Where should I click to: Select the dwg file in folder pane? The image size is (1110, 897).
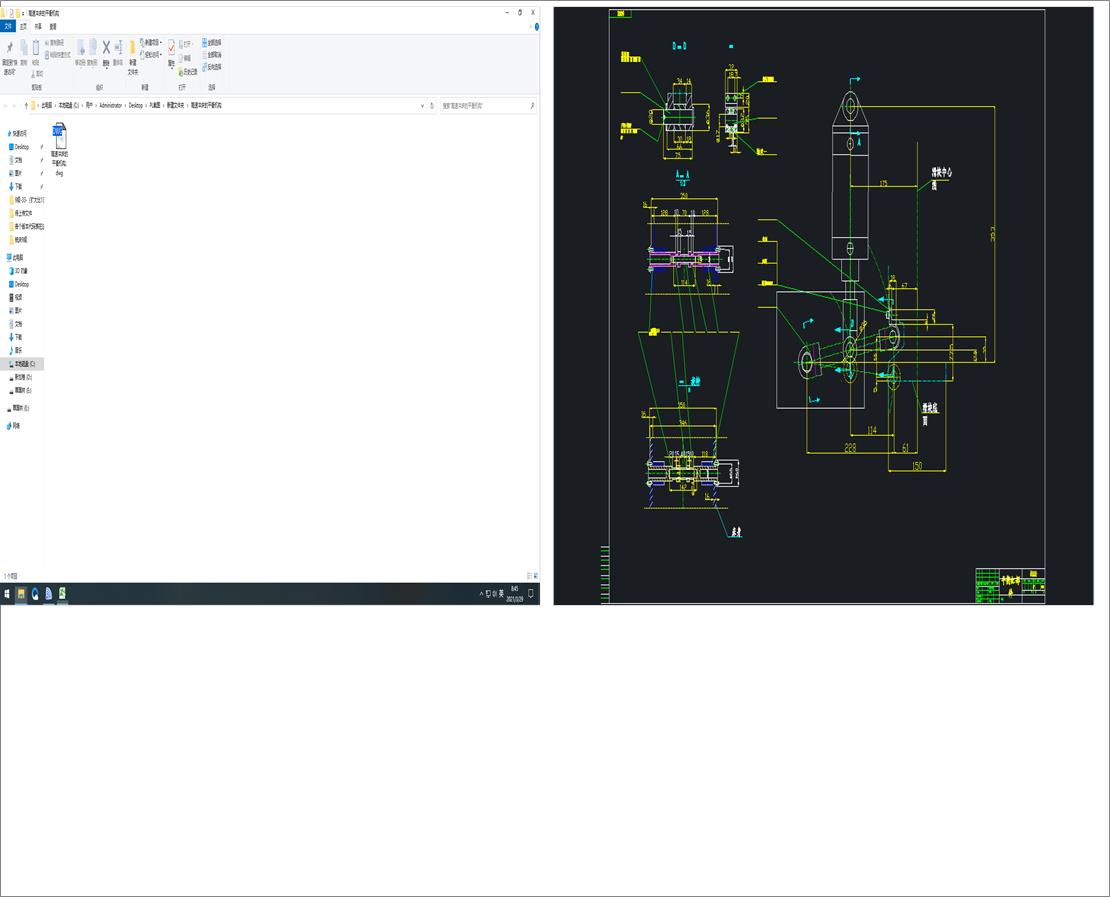59,149
